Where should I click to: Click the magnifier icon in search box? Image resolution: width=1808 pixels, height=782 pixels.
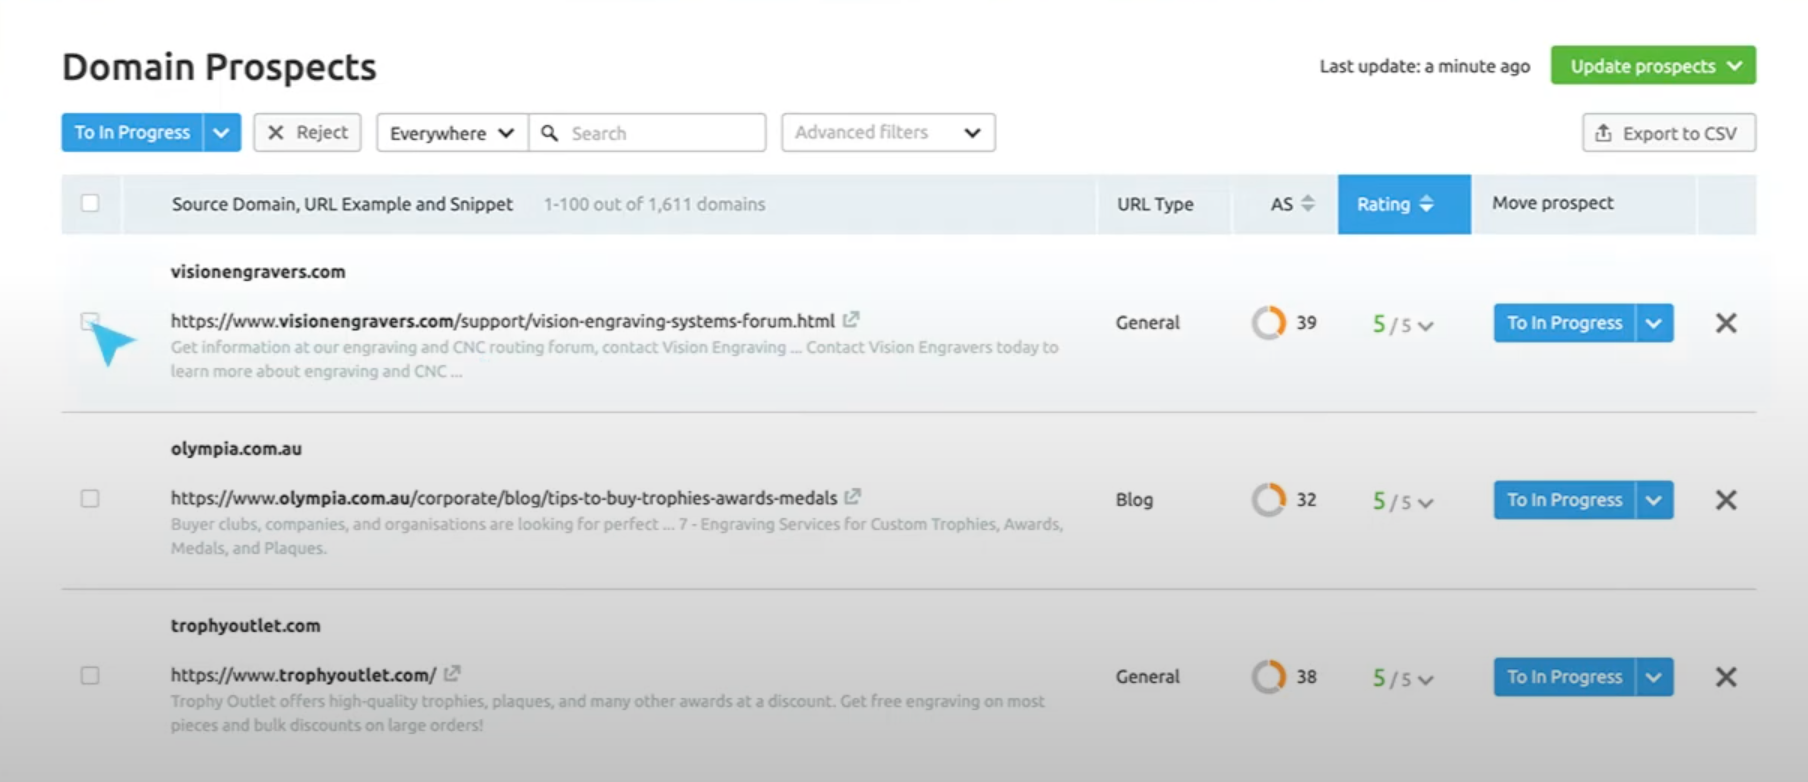(x=550, y=133)
